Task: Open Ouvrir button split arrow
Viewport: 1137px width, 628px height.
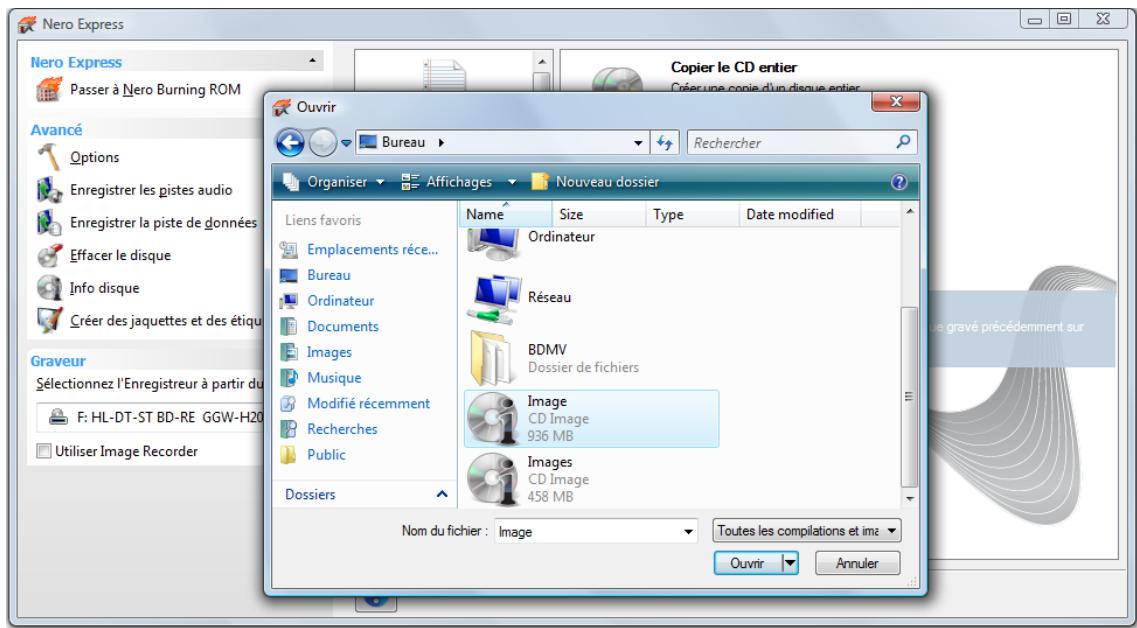Action: click(x=790, y=563)
